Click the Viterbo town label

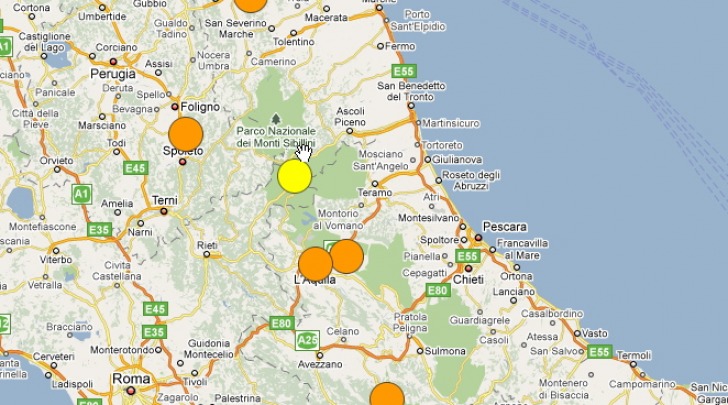(56, 260)
